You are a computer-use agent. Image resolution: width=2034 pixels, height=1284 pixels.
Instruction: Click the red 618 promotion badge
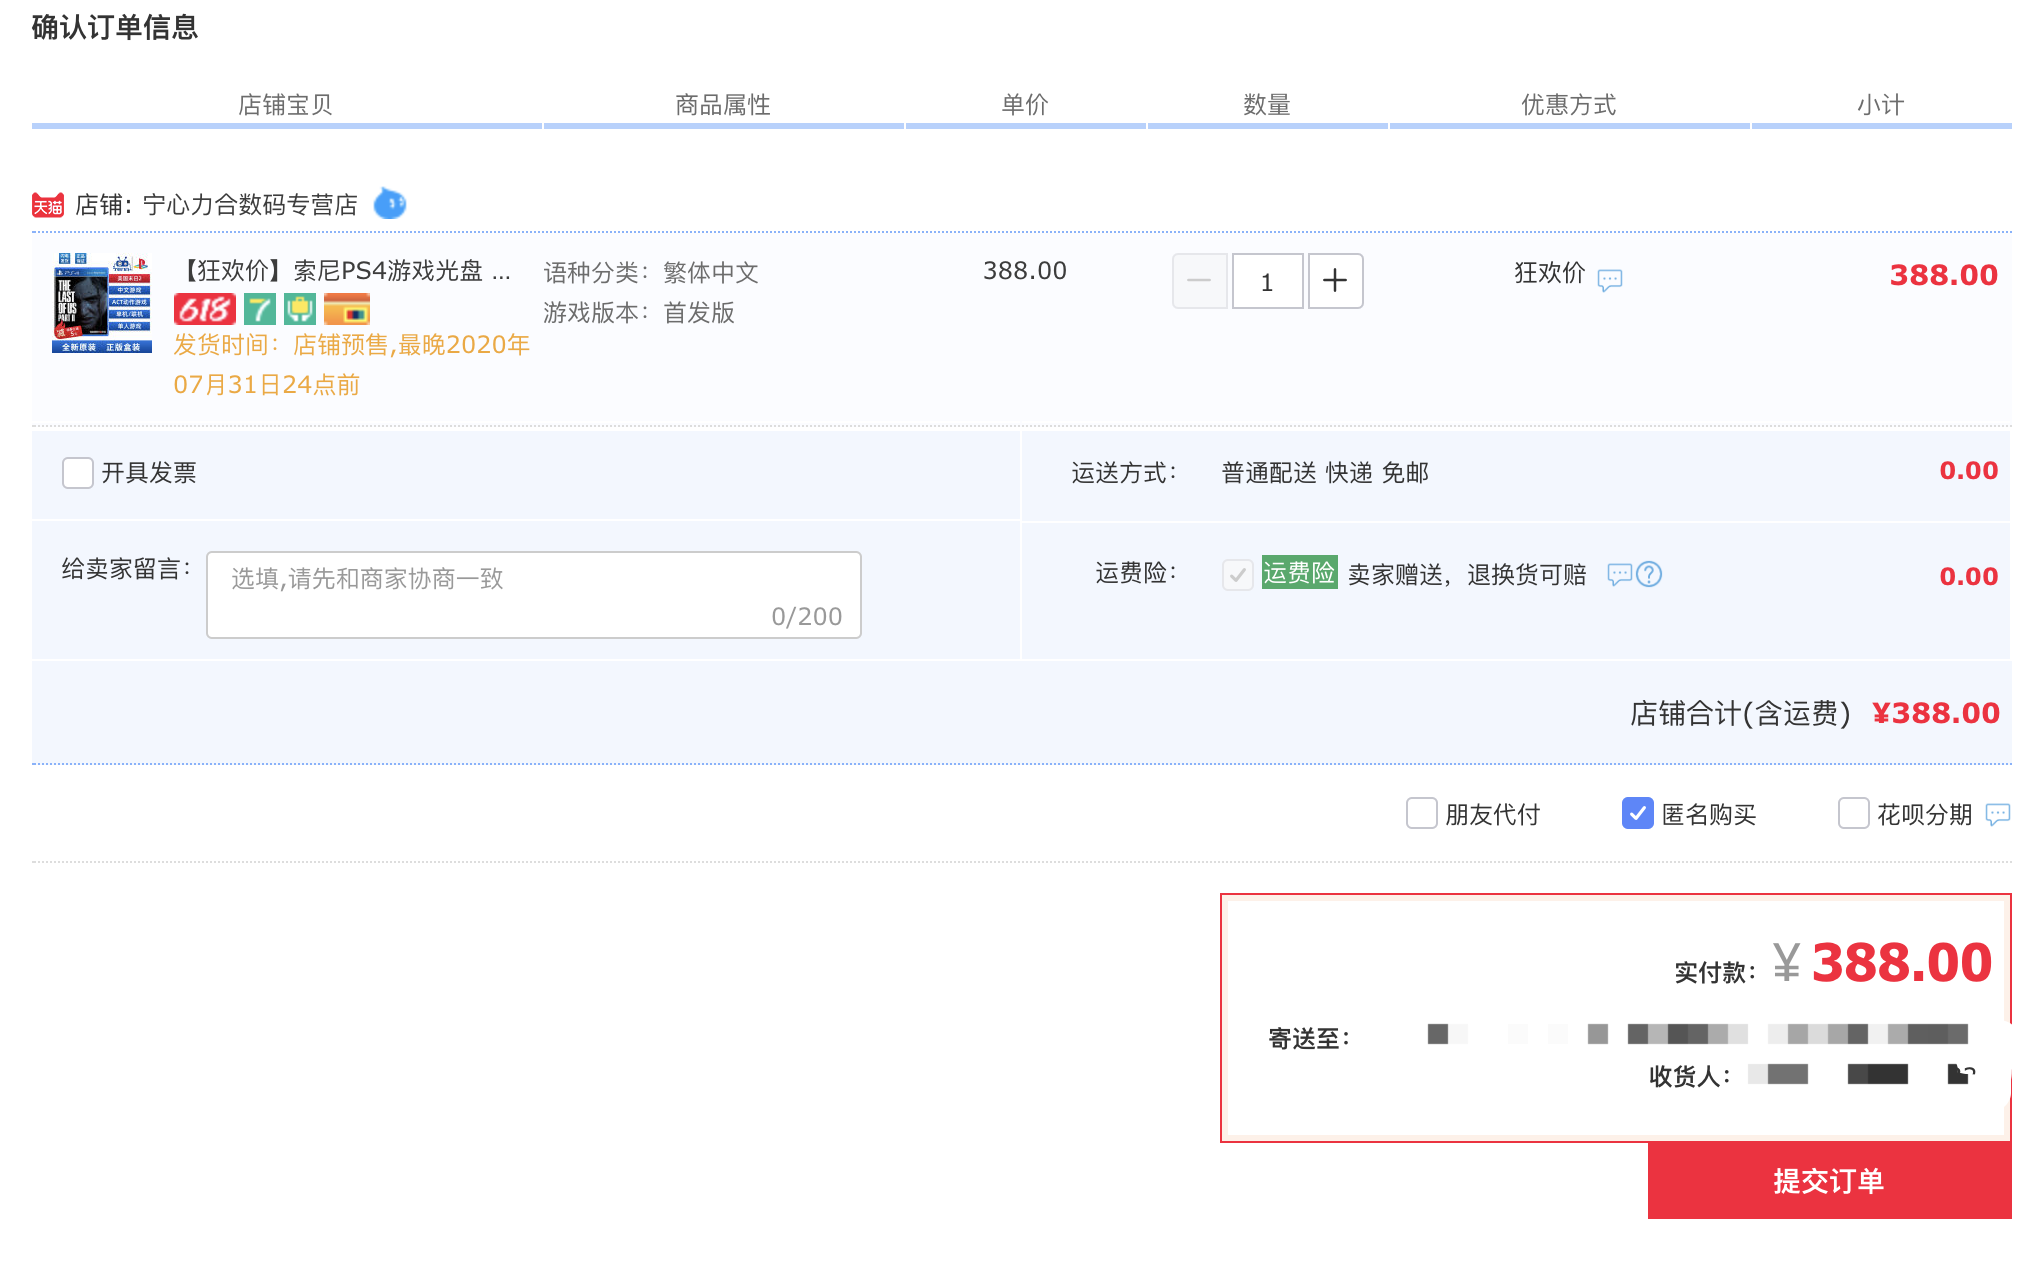pyautogui.click(x=205, y=309)
